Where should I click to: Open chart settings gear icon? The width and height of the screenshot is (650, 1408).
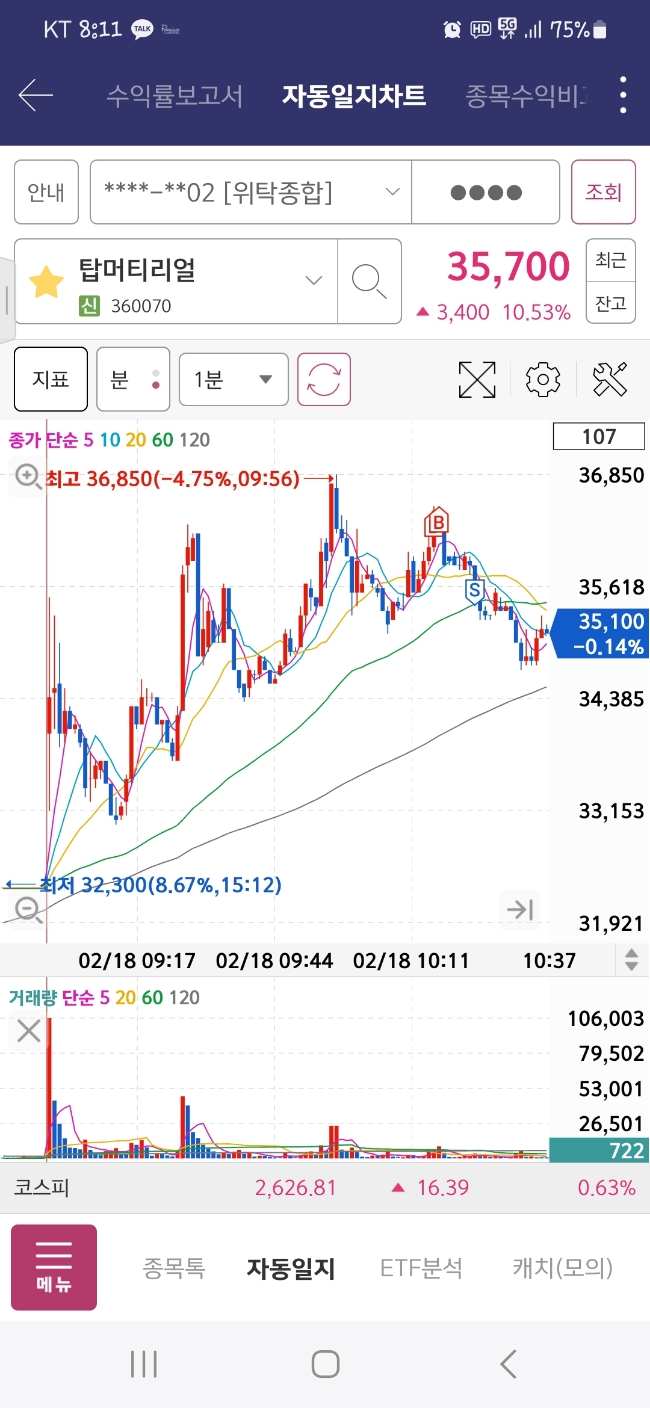pyautogui.click(x=543, y=380)
